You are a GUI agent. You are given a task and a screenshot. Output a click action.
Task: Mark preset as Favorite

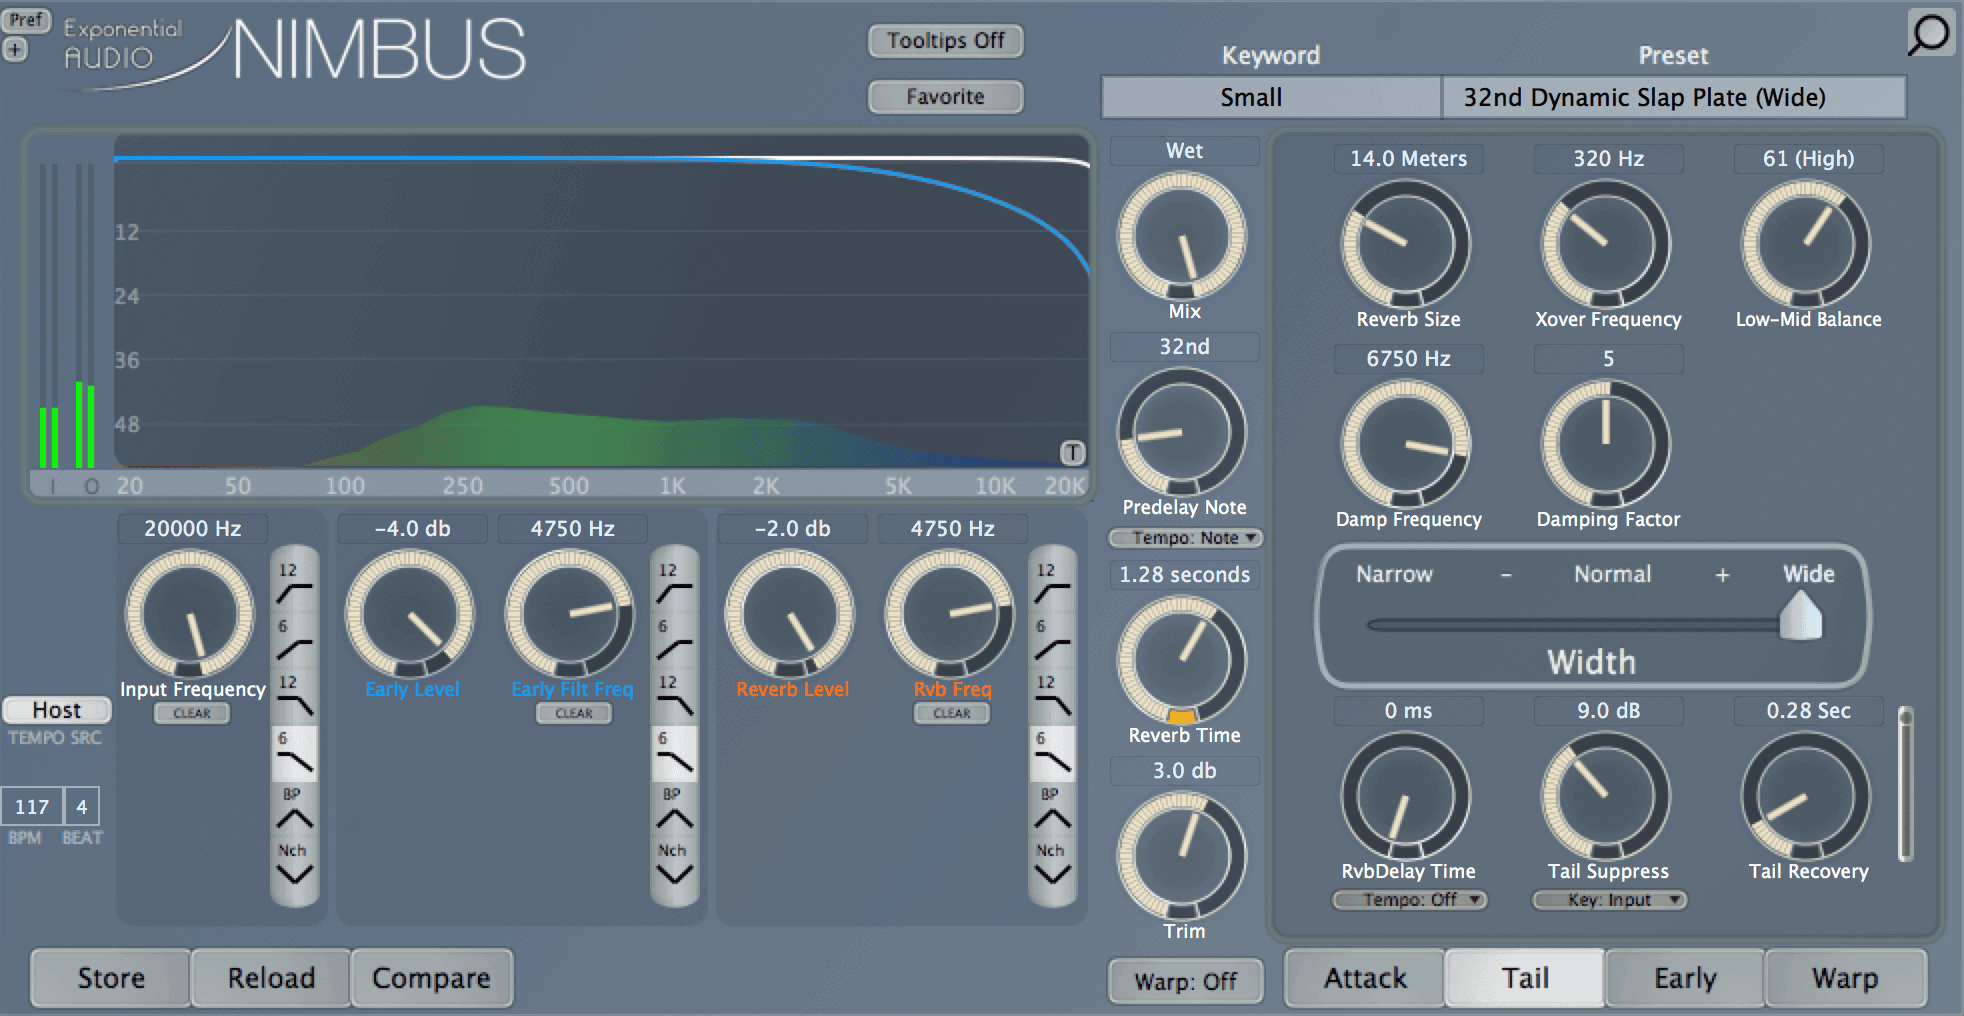pos(945,97)
